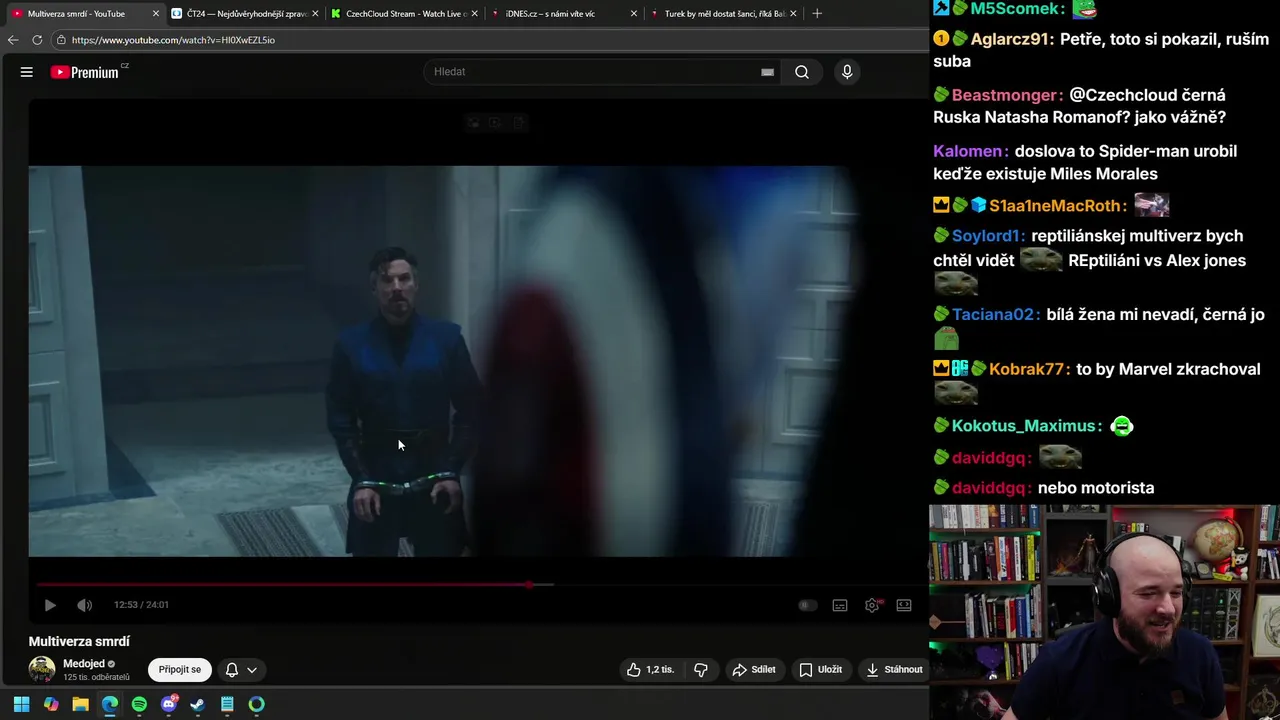This screenshot has height=720, width=1280.
Task: Open File Explorer from the taskbar
Action: click(x=80, y=704)
